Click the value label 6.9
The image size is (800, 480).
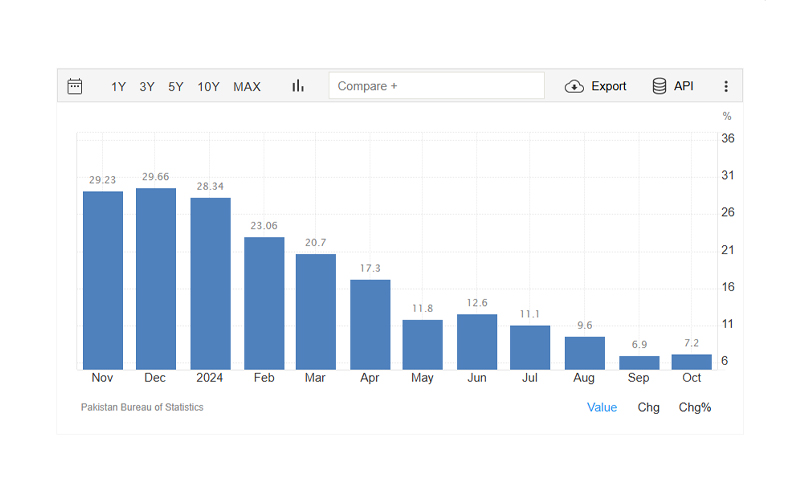coord(639,344)
